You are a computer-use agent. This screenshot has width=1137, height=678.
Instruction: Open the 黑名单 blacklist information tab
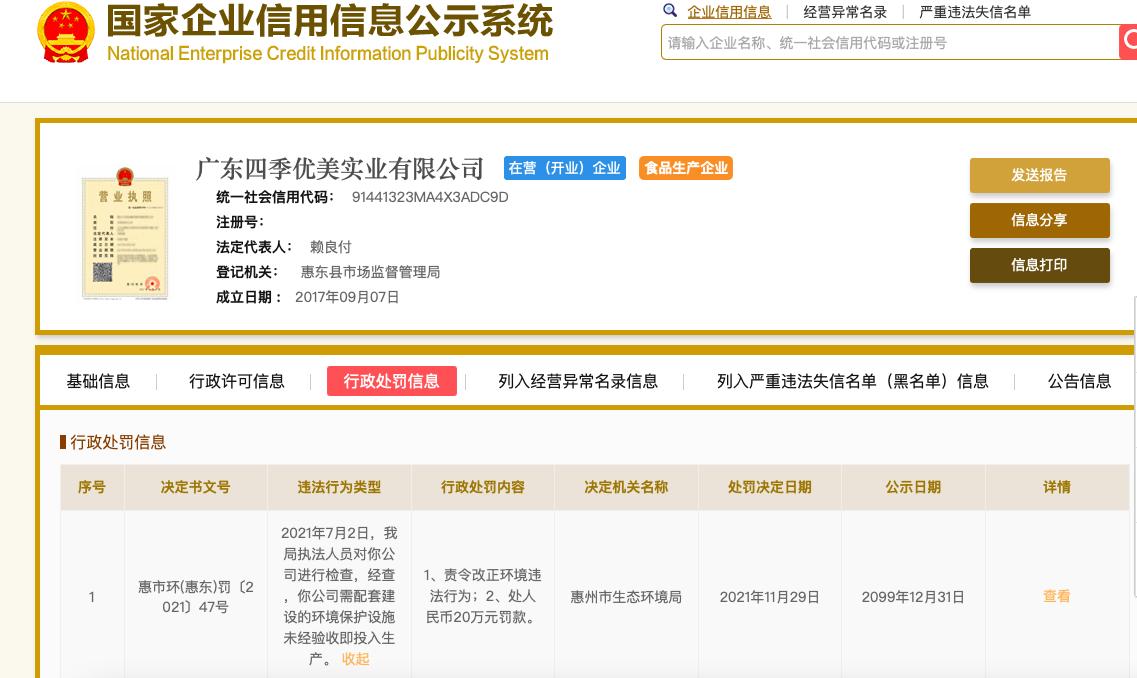pyautogui.click(x=852, y=381)
